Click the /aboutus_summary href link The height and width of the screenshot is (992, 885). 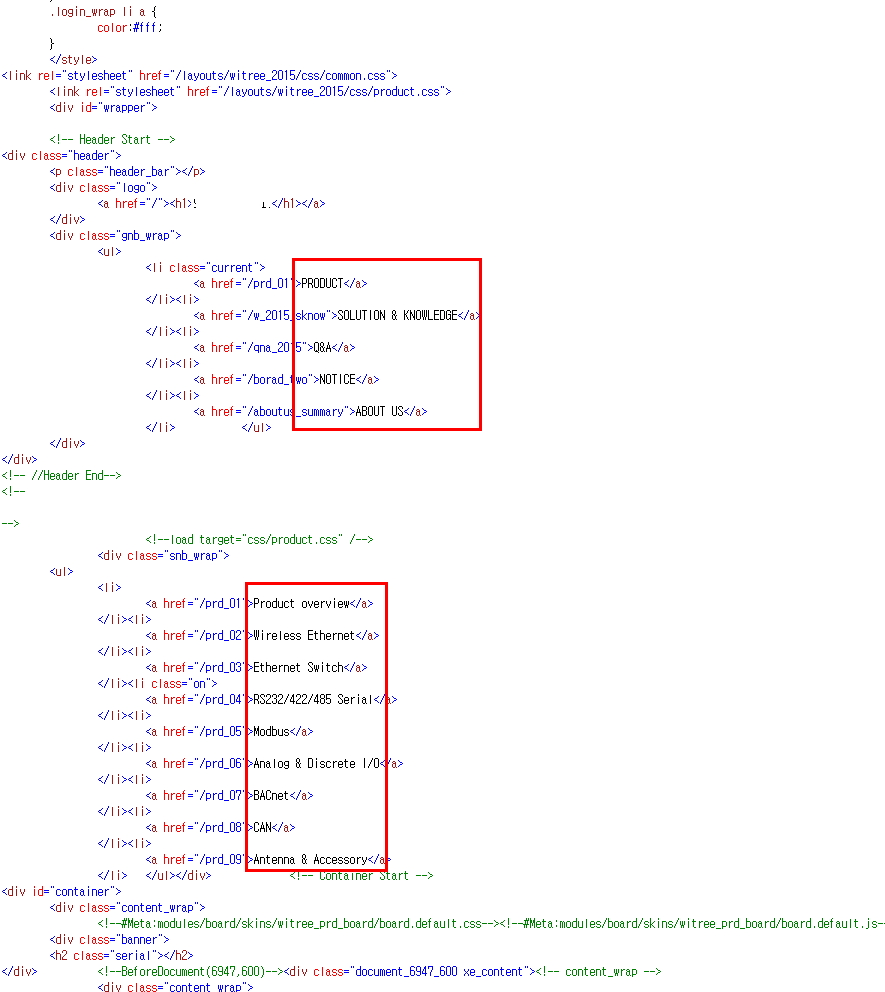[298, 411]
